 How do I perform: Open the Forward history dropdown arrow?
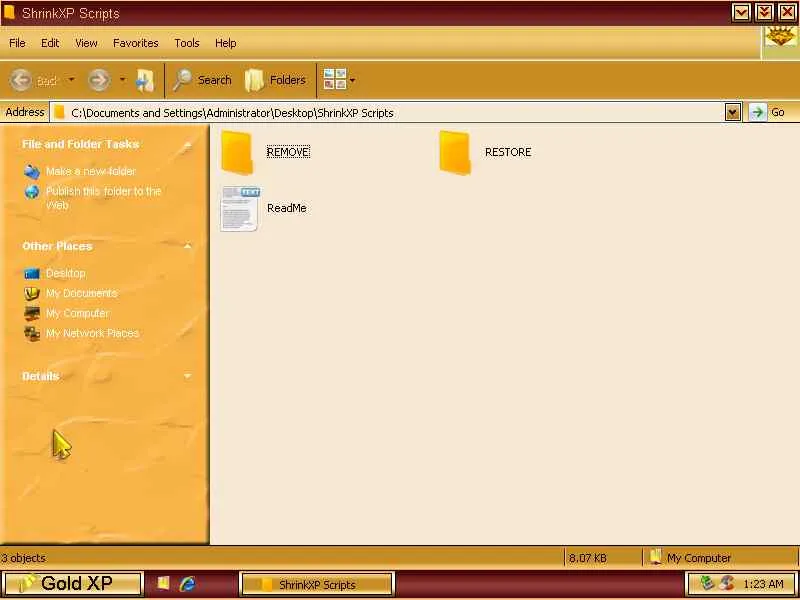[x=122, y=80]
